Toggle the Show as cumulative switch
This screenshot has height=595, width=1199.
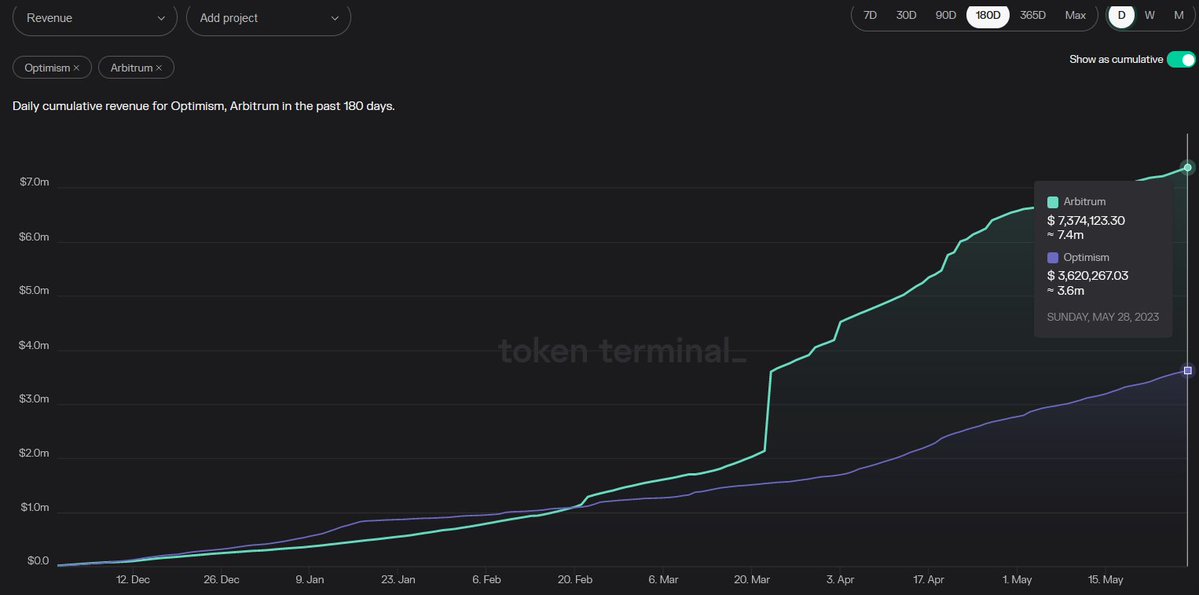1181,60
